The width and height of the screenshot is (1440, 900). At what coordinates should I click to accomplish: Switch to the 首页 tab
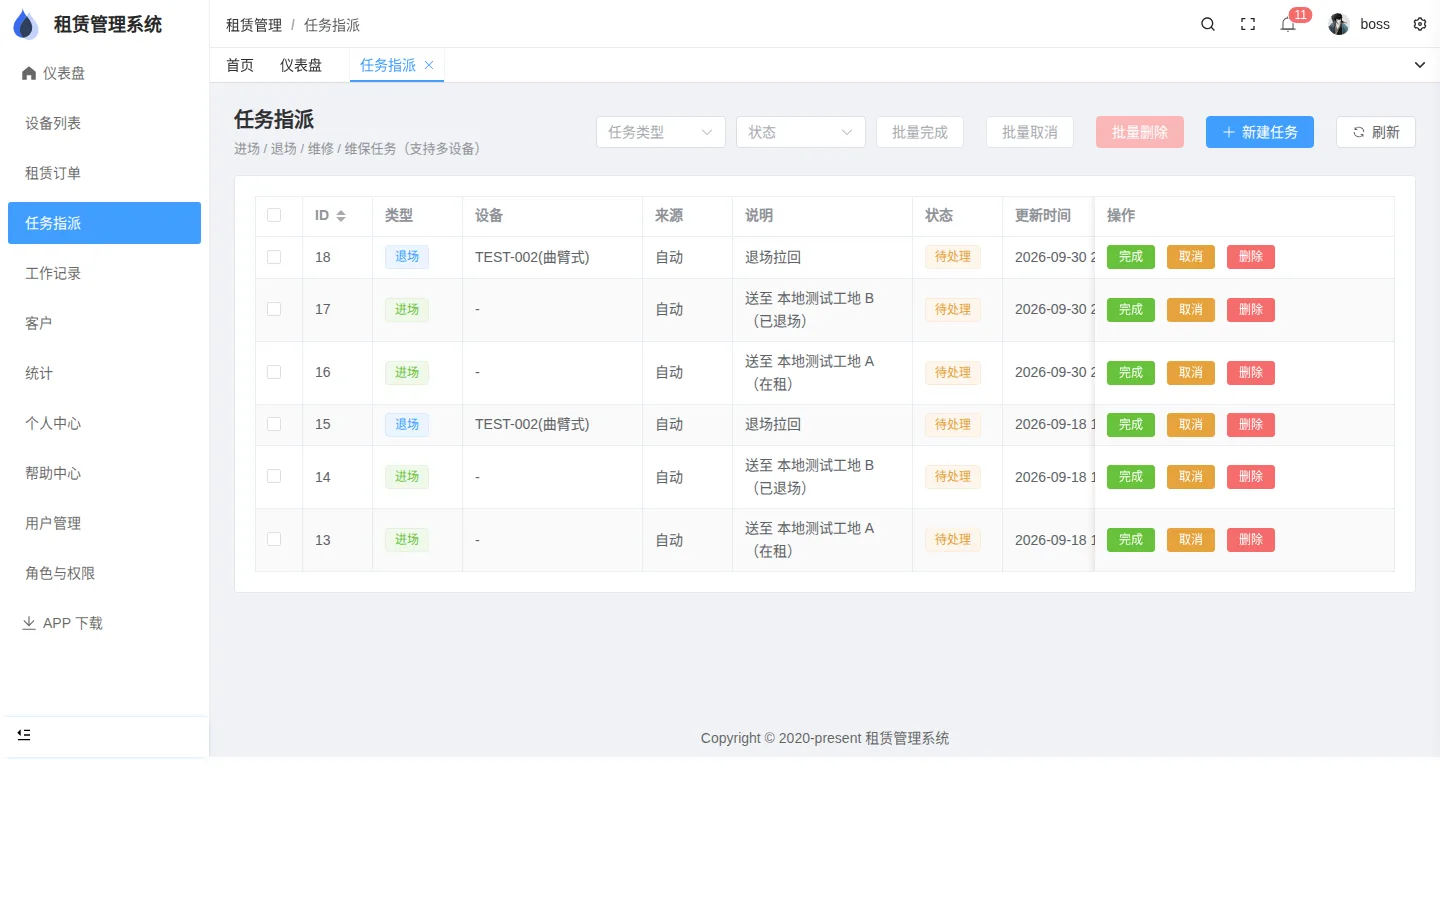[x=240, y=65]
